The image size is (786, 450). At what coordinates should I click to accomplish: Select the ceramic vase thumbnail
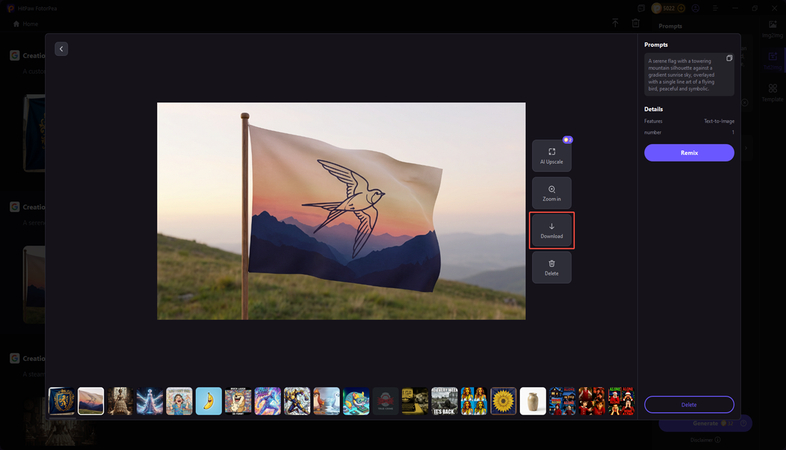click(x=533, y=401)
